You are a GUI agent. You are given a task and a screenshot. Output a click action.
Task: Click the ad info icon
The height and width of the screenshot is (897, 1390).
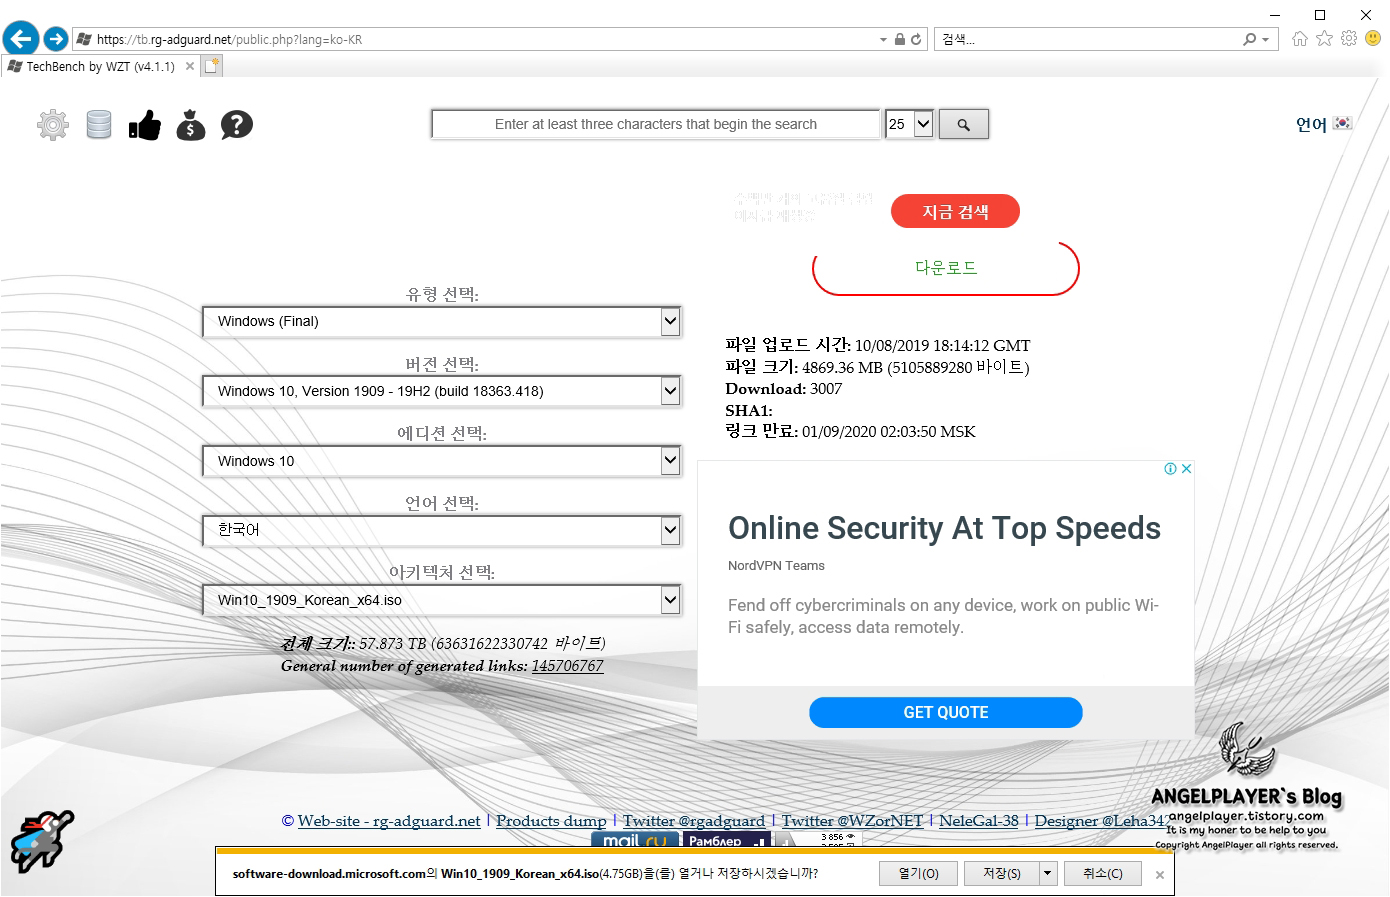point(1170,469)
